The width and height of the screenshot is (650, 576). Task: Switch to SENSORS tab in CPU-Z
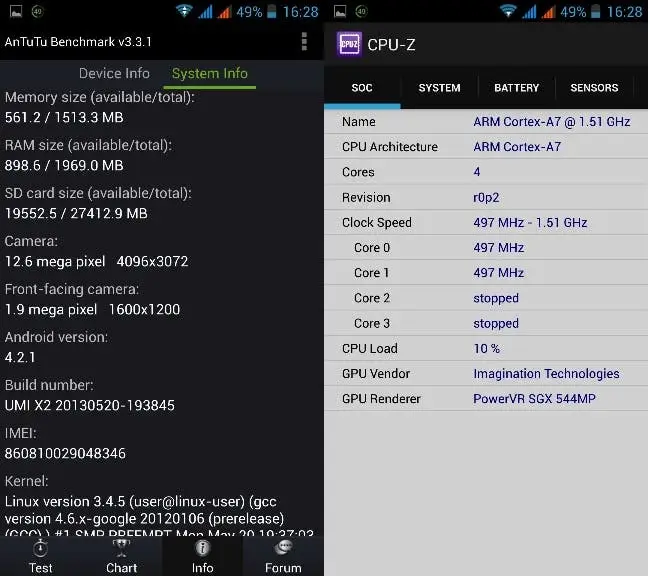coord(594,88)
